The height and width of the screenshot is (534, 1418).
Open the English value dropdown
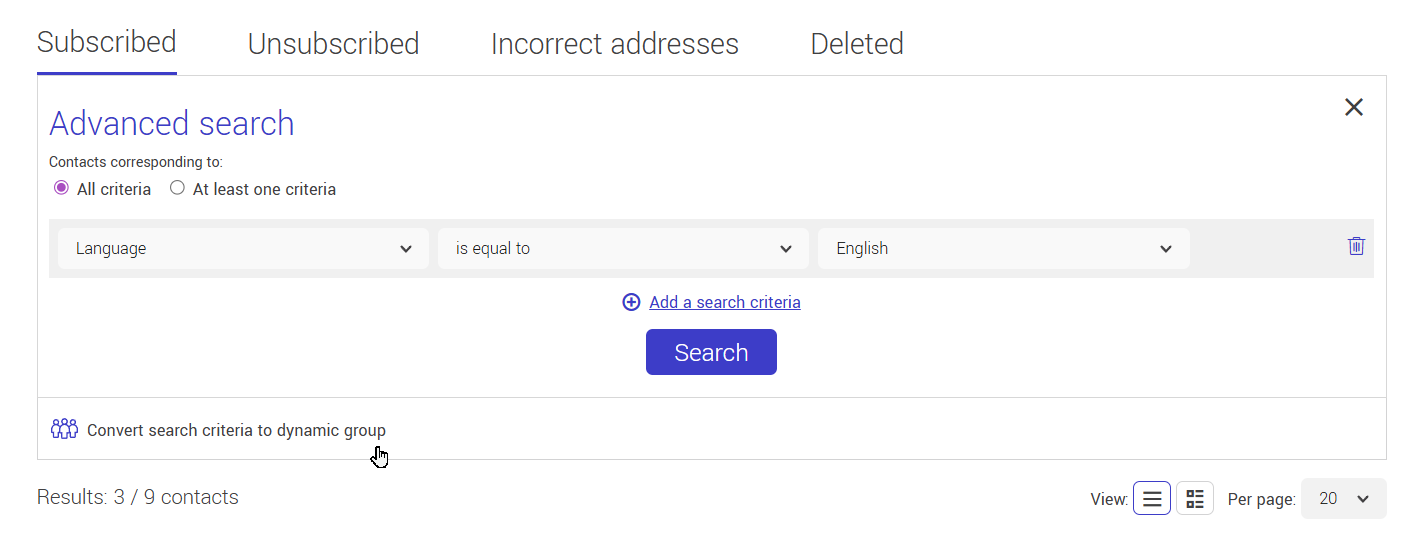click(1004, 248)
